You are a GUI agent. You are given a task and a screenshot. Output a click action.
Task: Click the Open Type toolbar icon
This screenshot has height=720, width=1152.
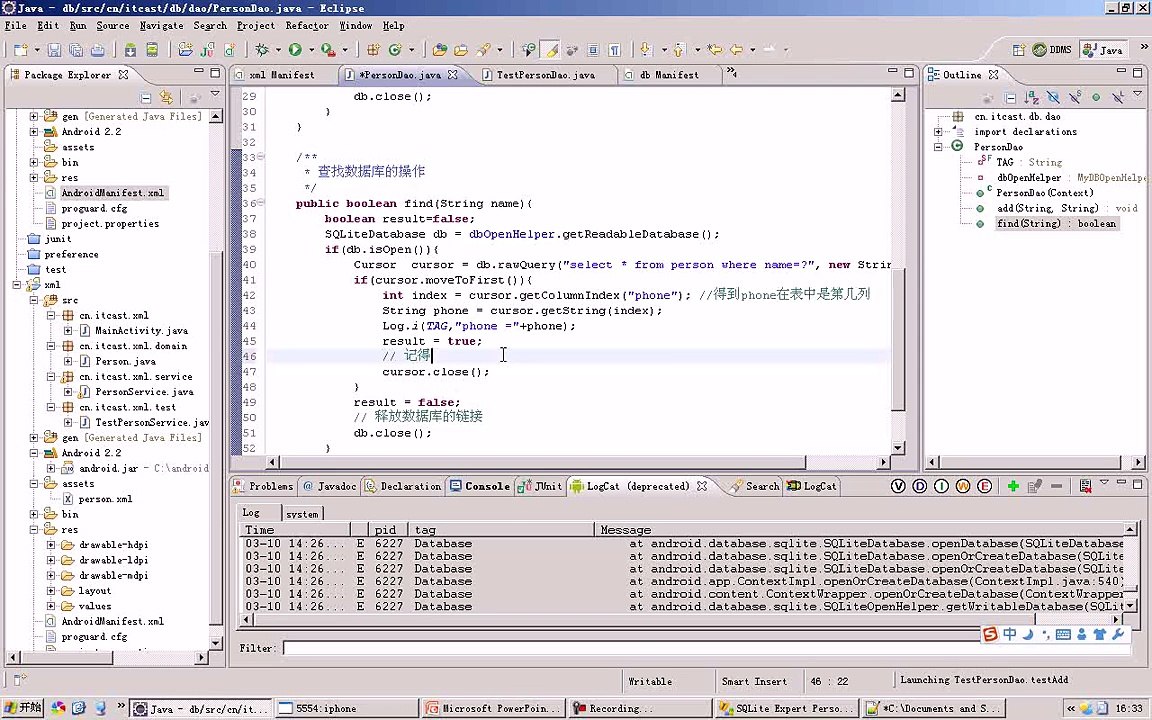(x=439, y=50)
